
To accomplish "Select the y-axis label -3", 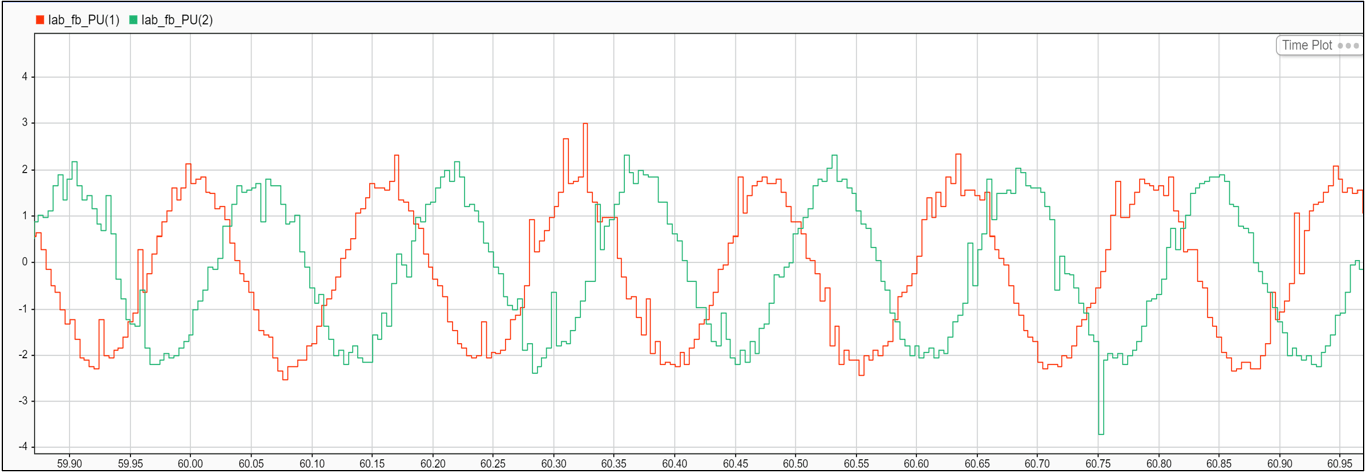I will tap(23, 401).
